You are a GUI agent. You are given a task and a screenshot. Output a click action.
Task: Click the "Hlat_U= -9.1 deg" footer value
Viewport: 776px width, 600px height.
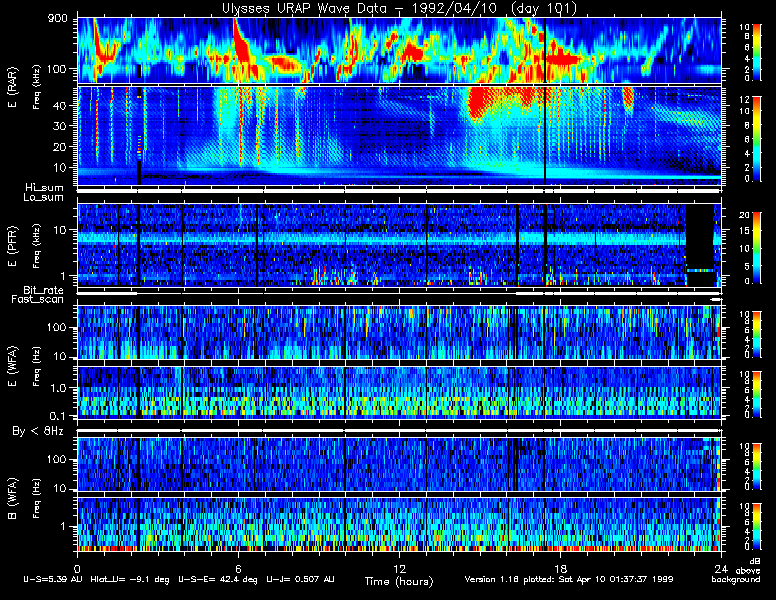pyautogui.click(x=130, y=579)
